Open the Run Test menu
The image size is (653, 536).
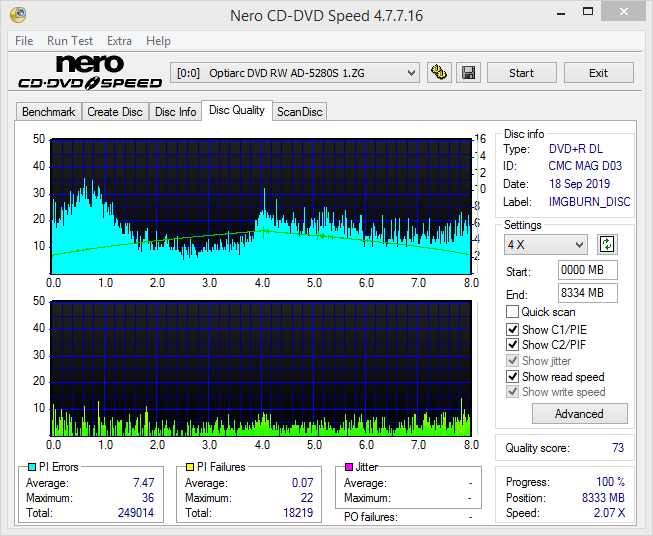(x=70, y=41)
